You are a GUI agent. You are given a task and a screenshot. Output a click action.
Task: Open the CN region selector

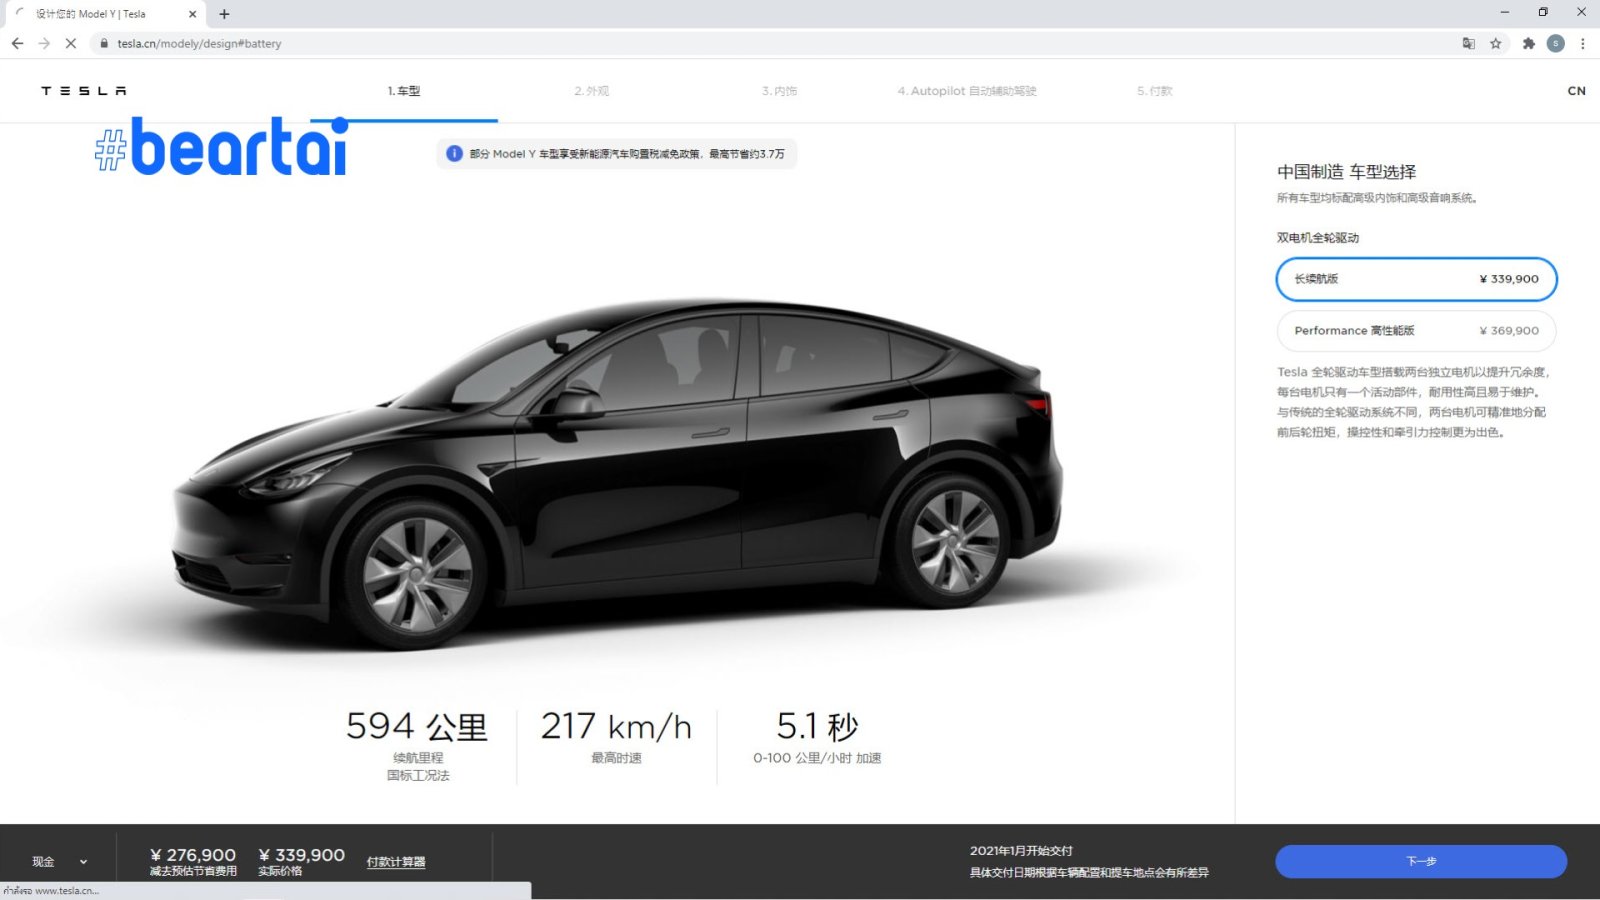coord(1576,91)
